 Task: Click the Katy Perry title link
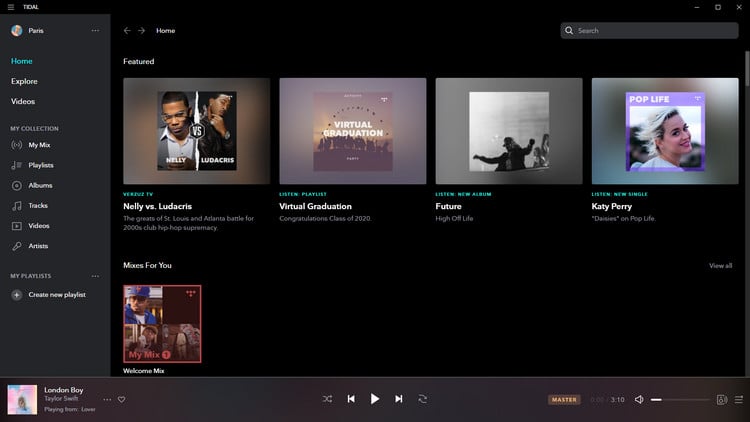coord(611,206)
